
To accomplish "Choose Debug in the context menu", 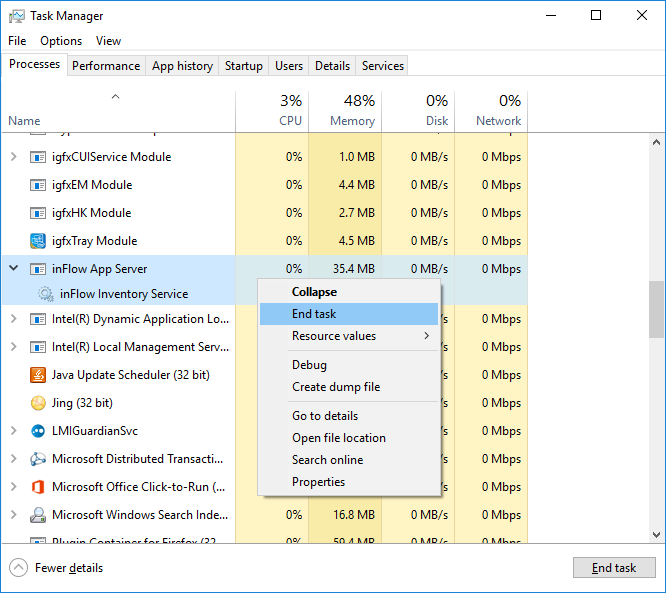I will coord(349,365).
